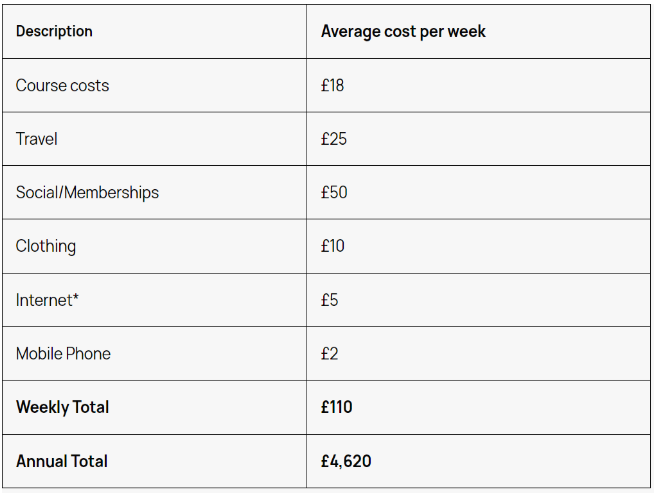
Task: Click the £10 clothing cost
Action: (x=333, y=246)
